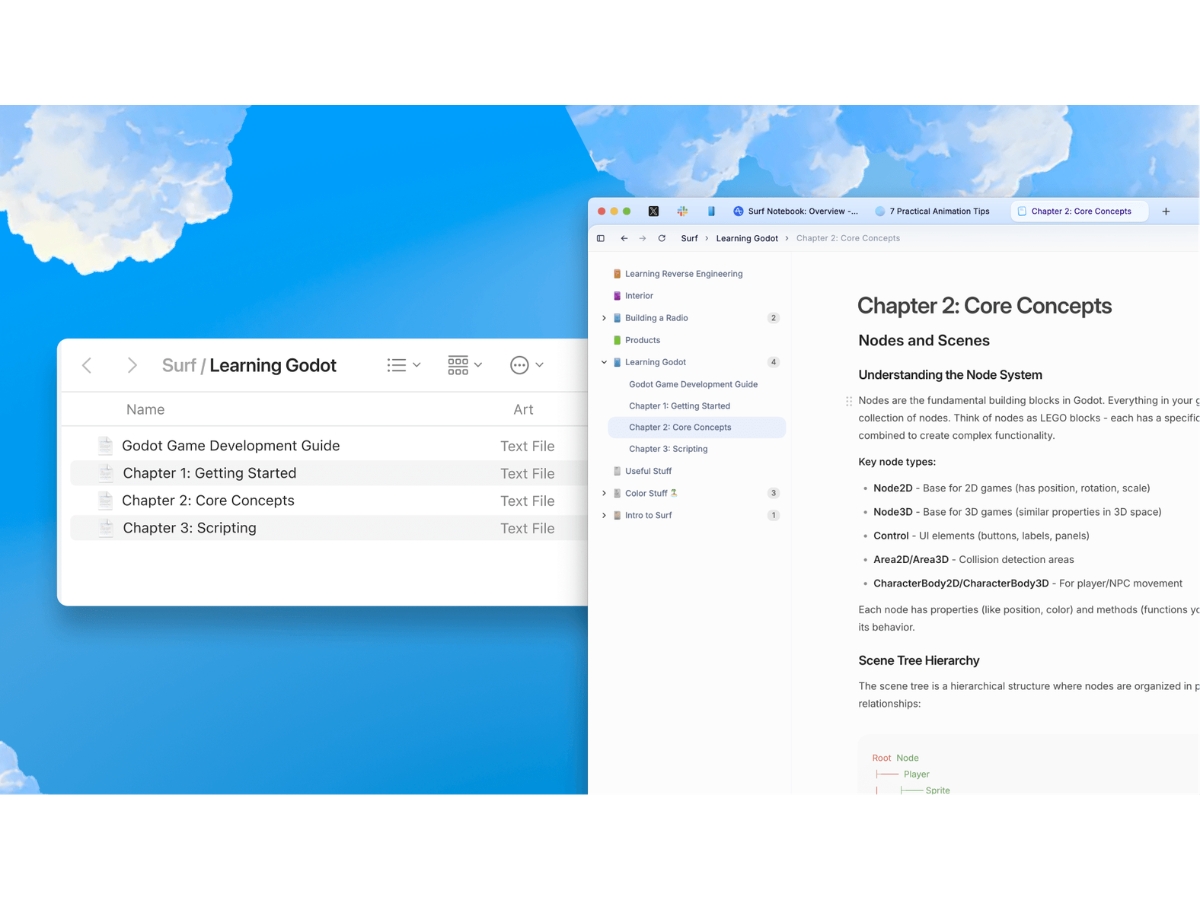Viewport: 1200px width, 900px height.
Task: Open a new tab in Surf
Action: (1166, 211)
